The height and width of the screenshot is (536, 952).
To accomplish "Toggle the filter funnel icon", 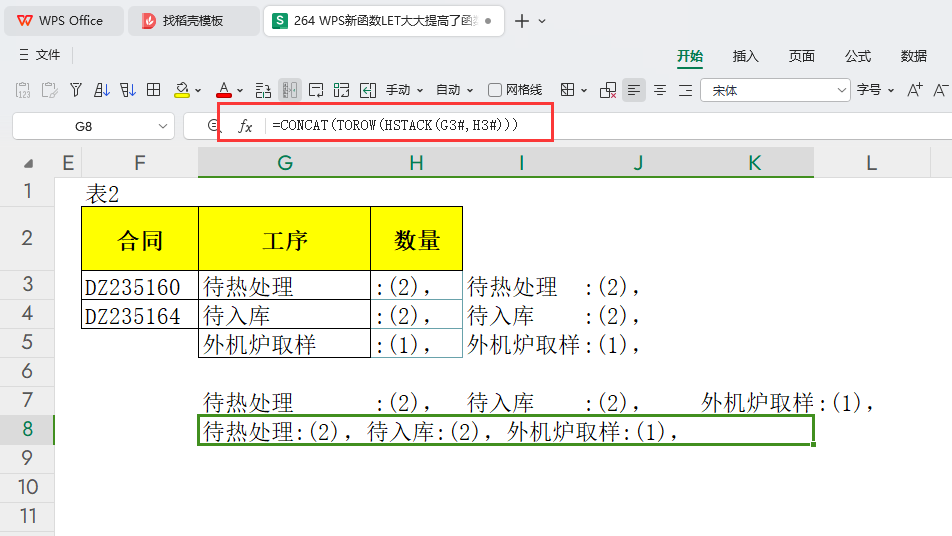I will coord(76,90).
